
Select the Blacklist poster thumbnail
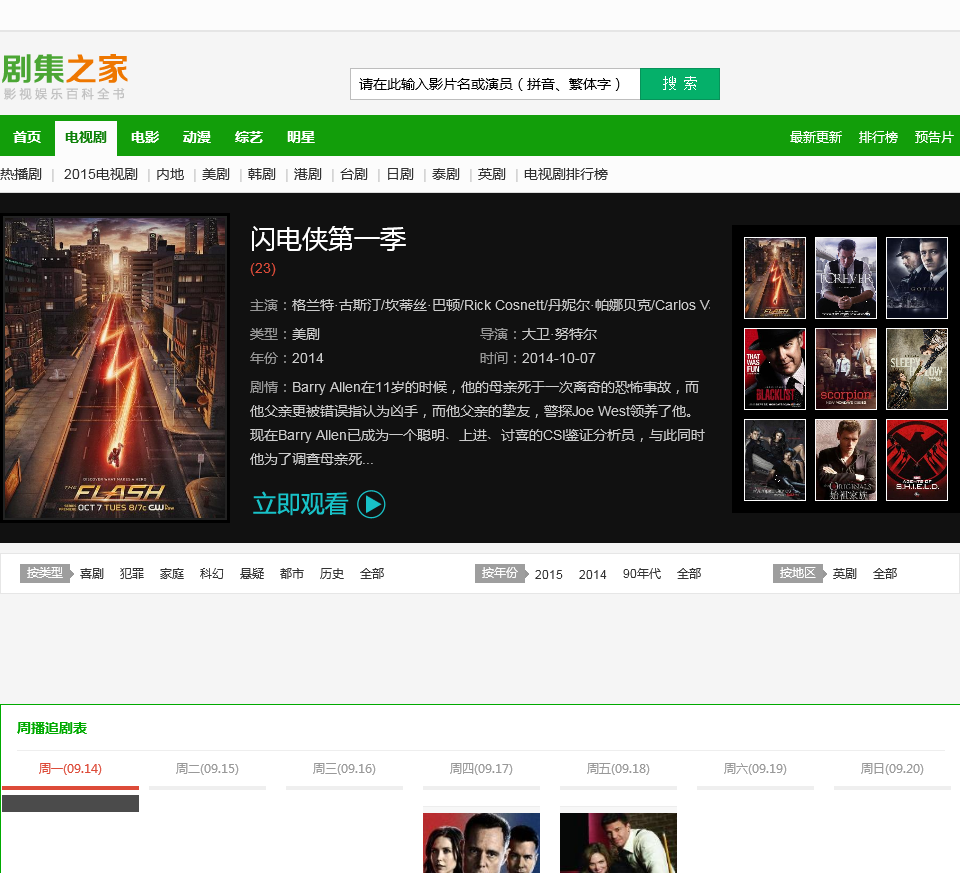click(x=774, y=369)
